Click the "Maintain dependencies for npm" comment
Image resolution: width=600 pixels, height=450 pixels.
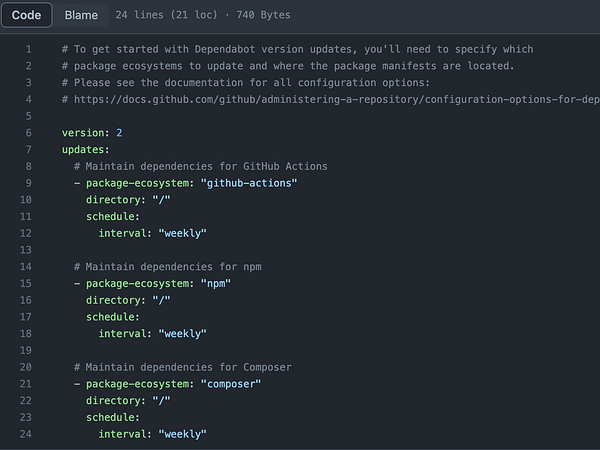(x=170, y=266)
